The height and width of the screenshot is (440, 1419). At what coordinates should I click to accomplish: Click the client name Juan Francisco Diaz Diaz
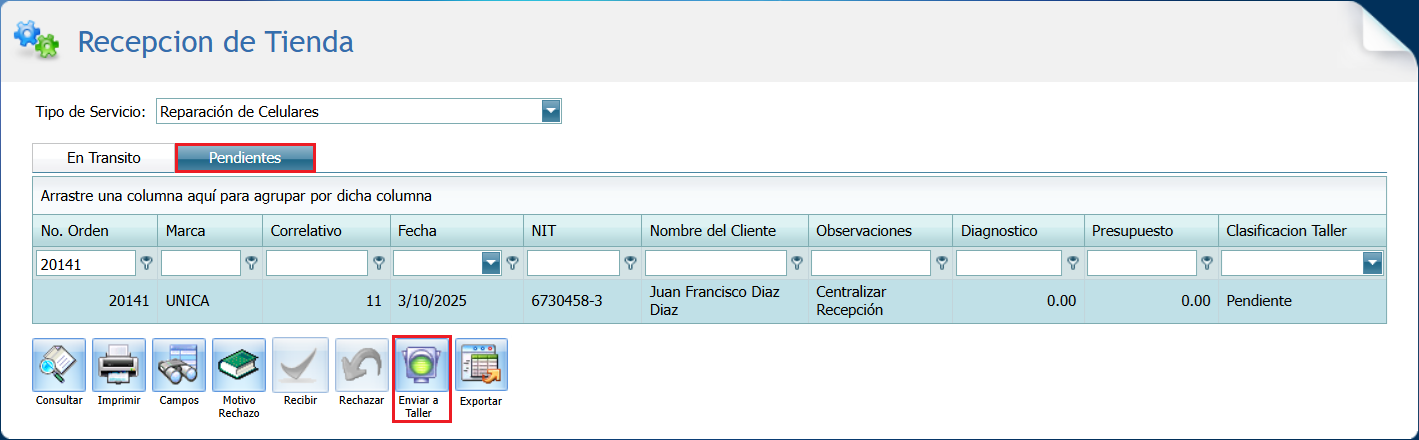click(725, 301)
